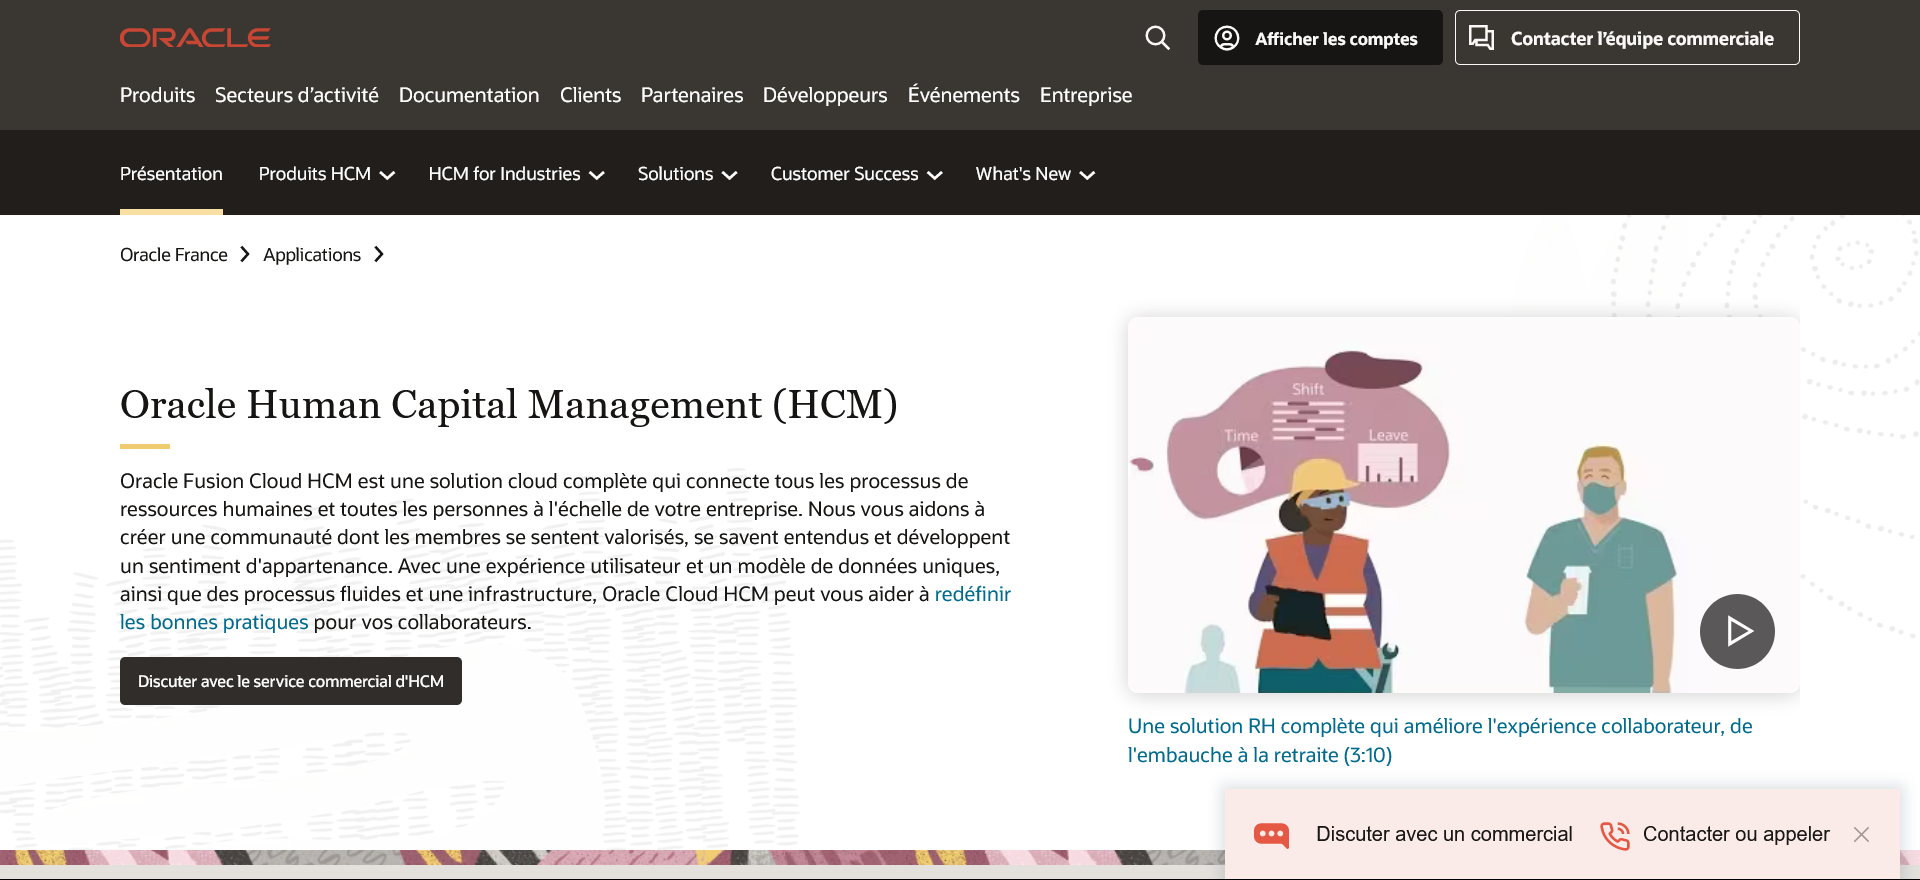The image size is (1920, 880).
Task: Select the Présentation tab
Action: click(x=171, y=174)
